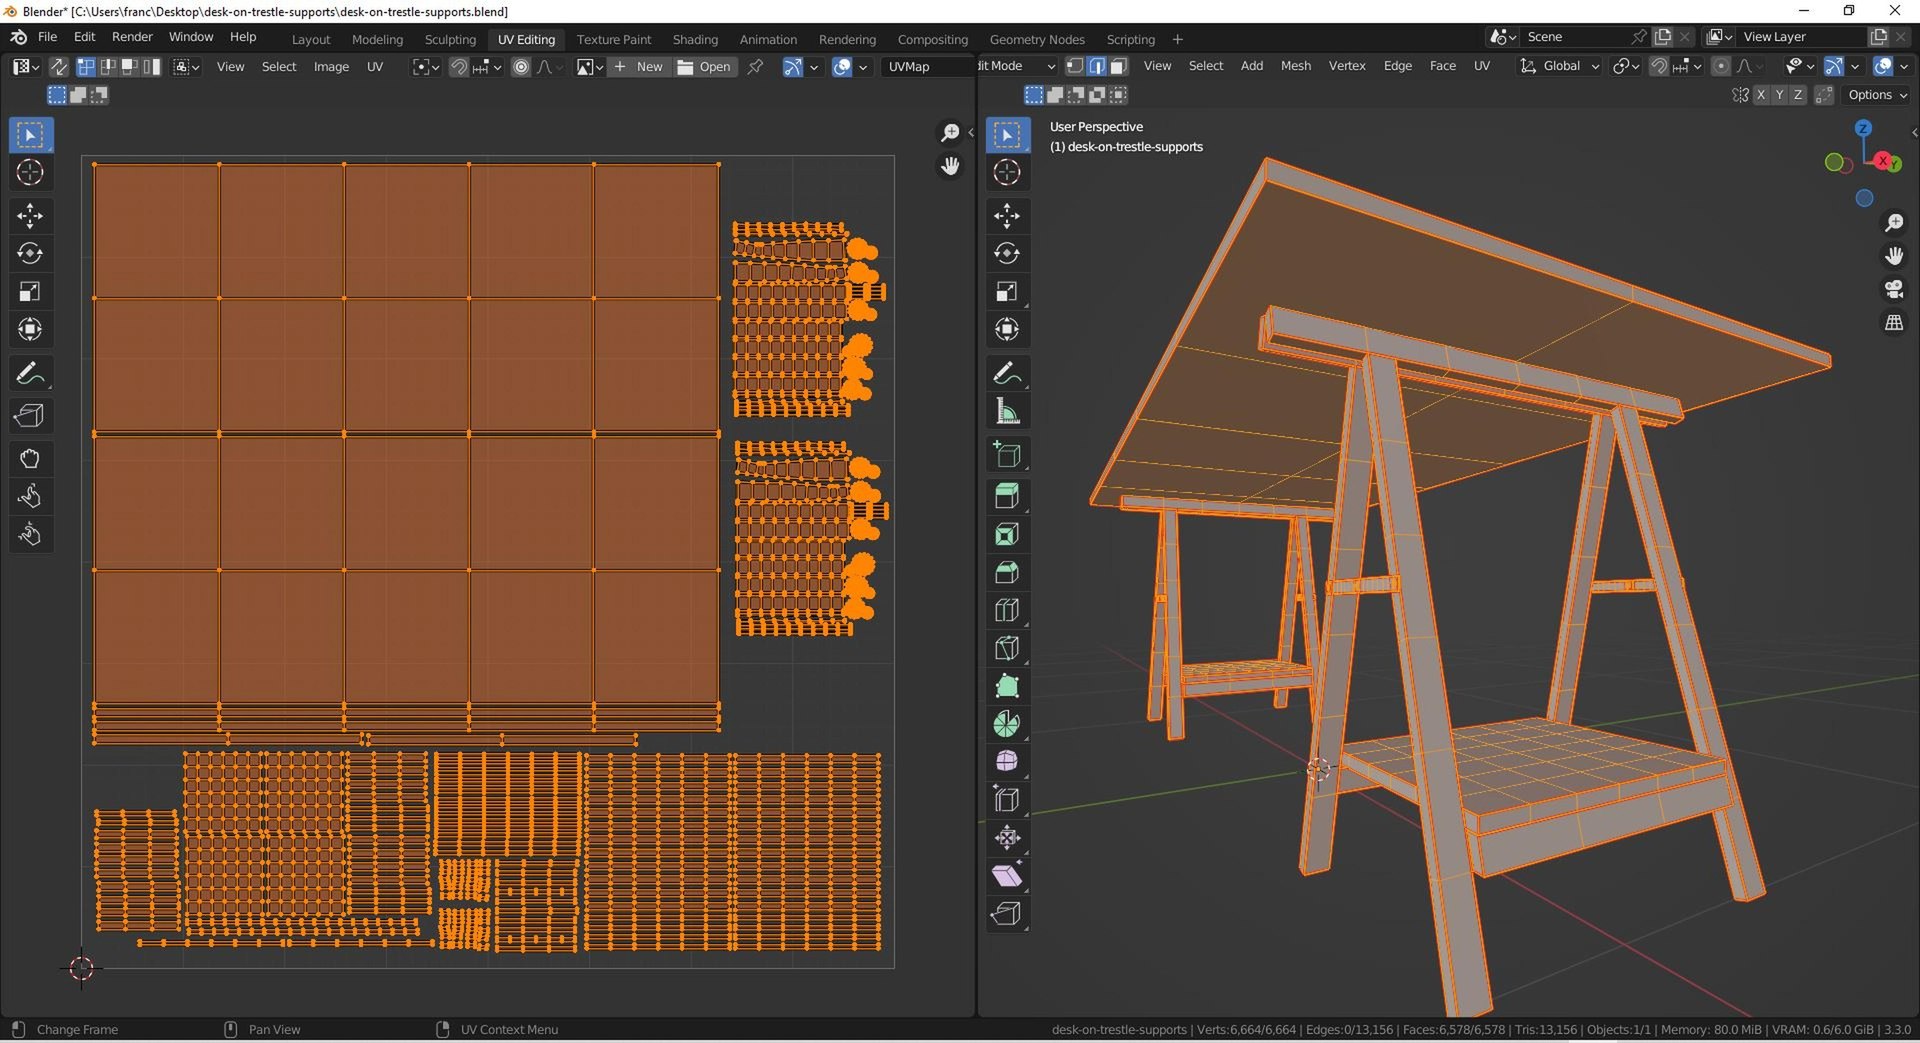Click zoom icon in UV editor

click(x=949, y=133)
